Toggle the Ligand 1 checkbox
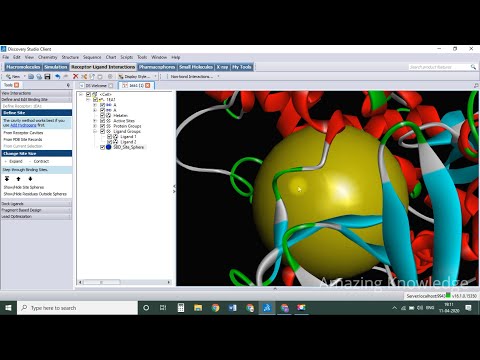Screen dimensions: 480x360 (x=109, y=137)
